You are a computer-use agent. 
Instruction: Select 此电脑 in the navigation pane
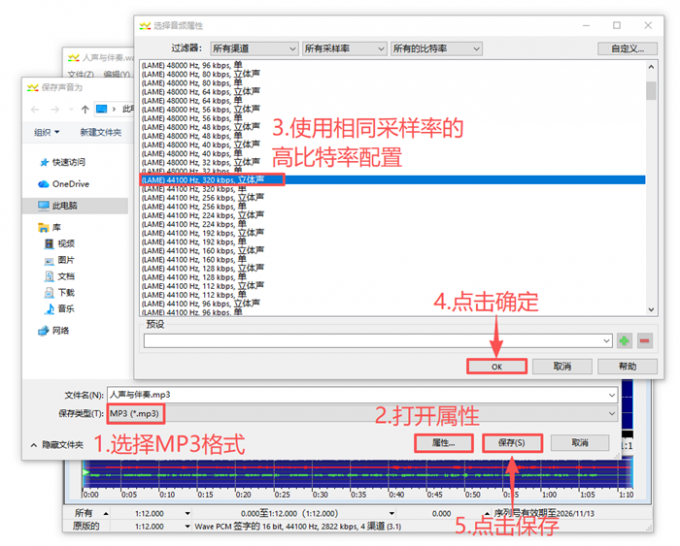[76, 206]
